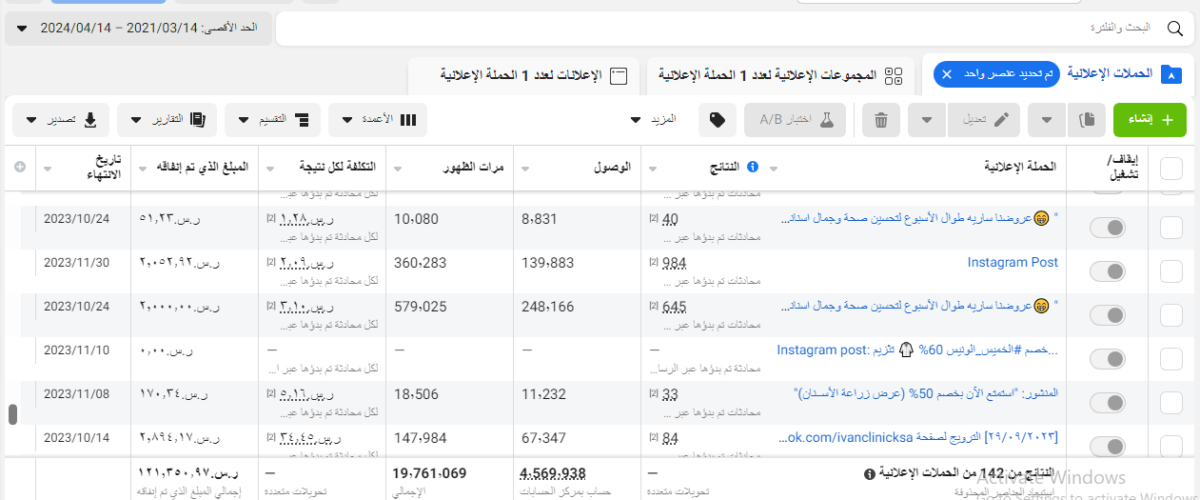
Task: Open the date range dropdown 2021/03/14 – 2024/04/14
Action: pos(137,29)
